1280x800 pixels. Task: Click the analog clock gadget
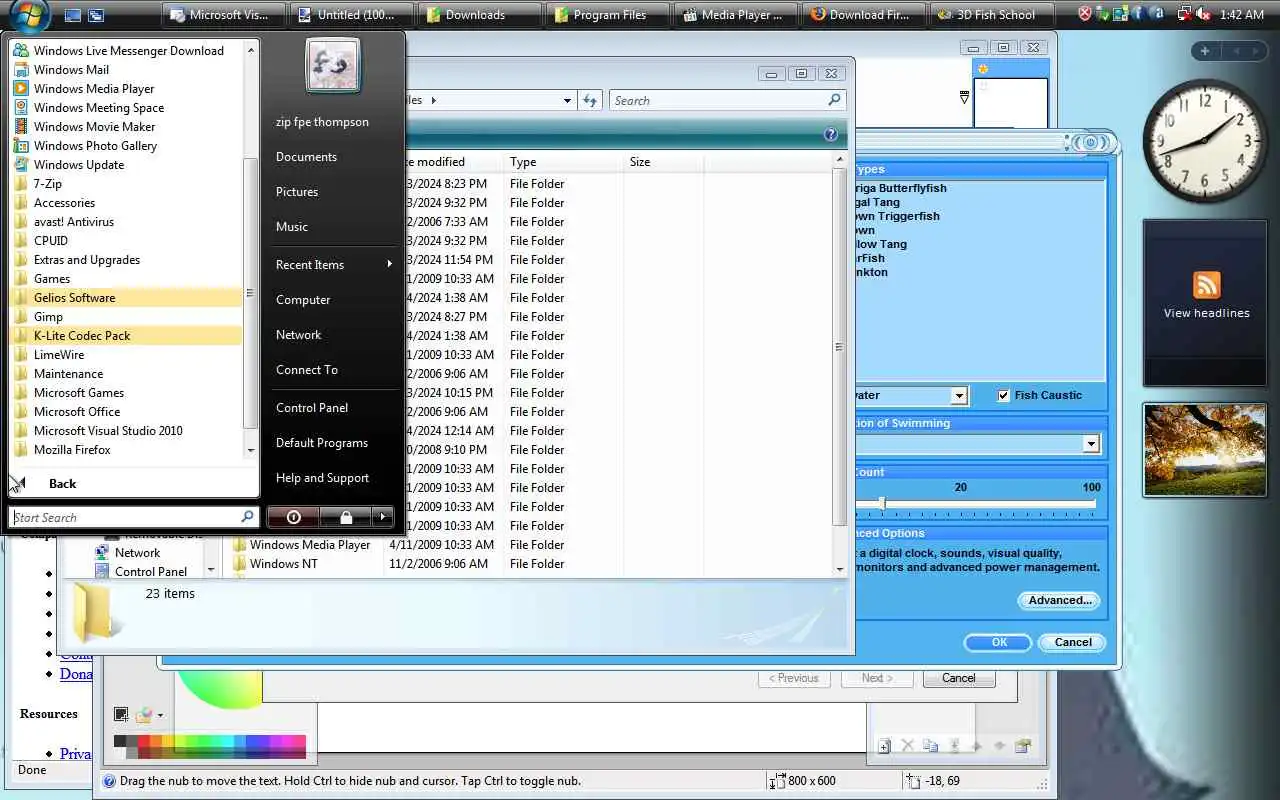pyautogui.click(x=1205, y=141)
